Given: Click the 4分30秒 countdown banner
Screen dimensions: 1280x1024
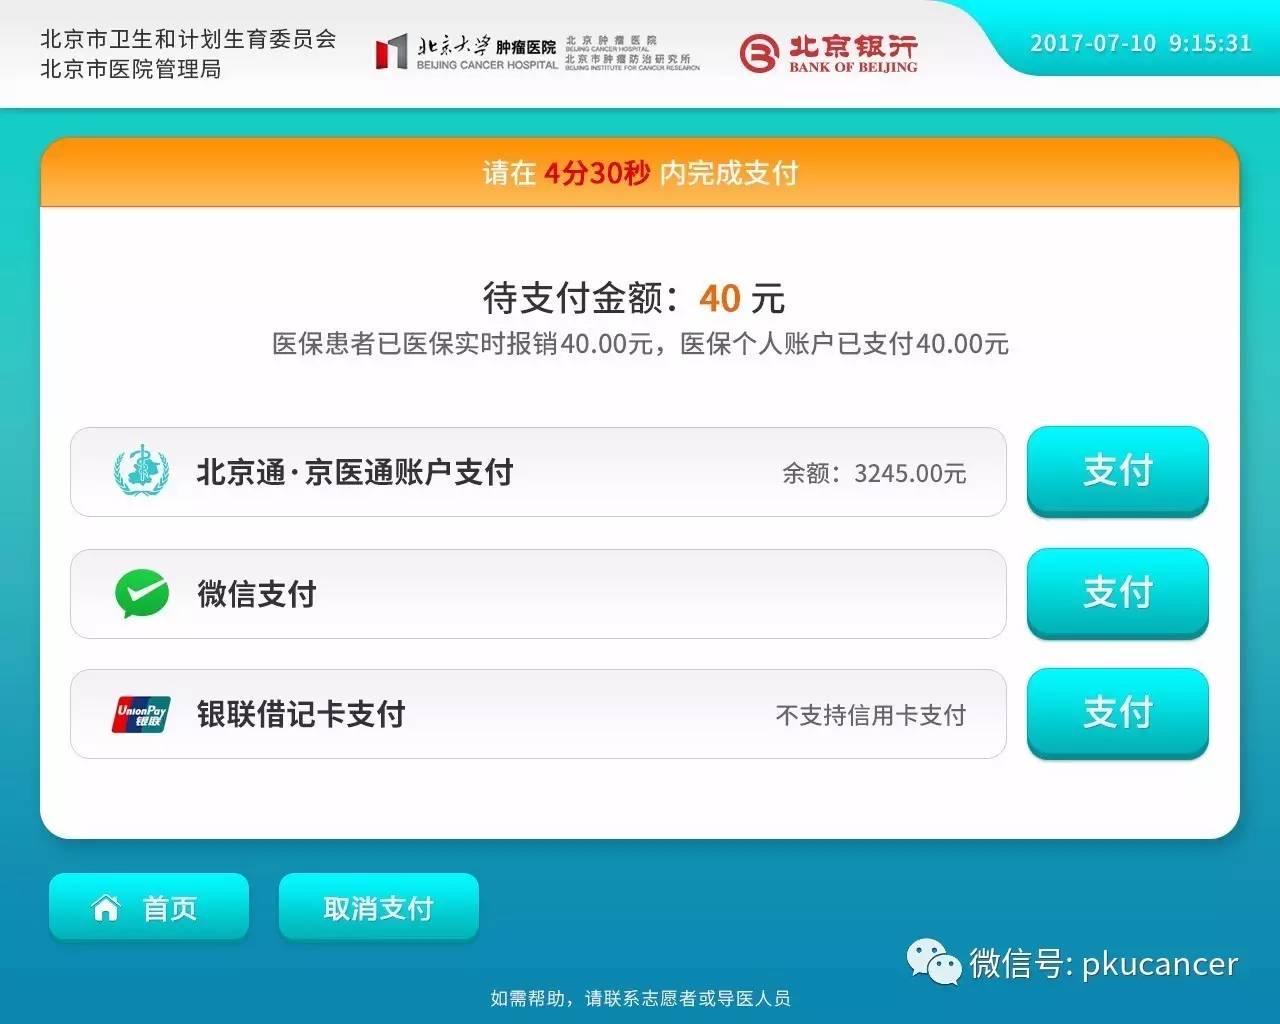Looking at the screenshot, I should [640, 173].
